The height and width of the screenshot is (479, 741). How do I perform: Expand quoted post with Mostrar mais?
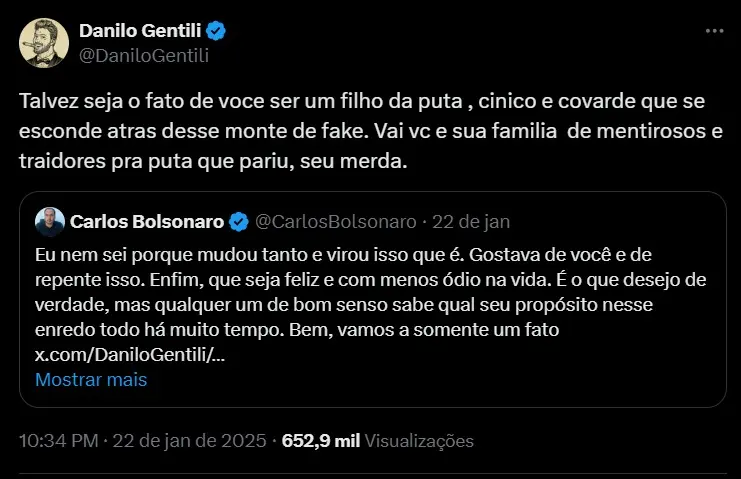[x=91, y=380]
